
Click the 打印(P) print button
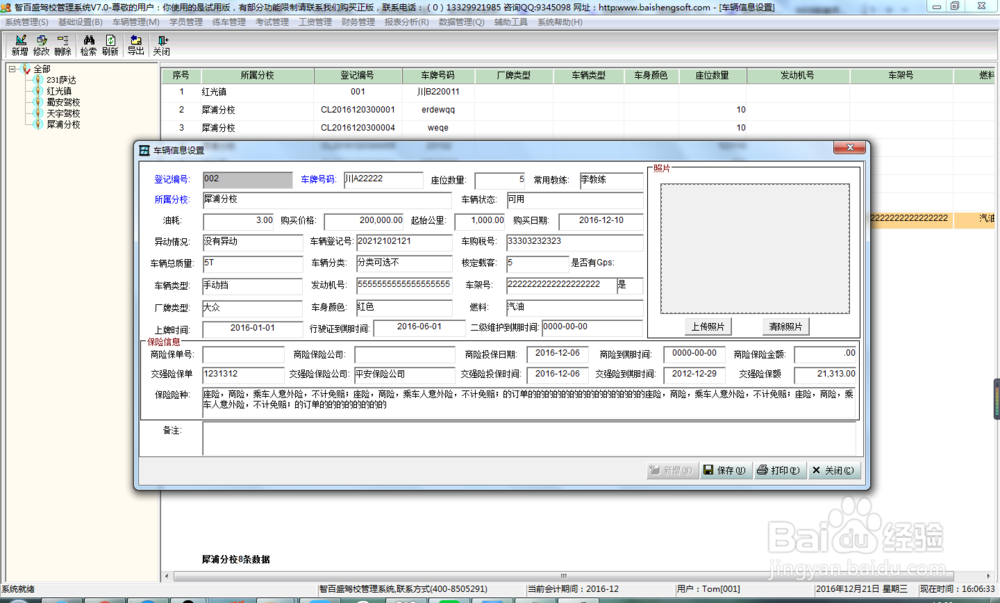point(779,470)
